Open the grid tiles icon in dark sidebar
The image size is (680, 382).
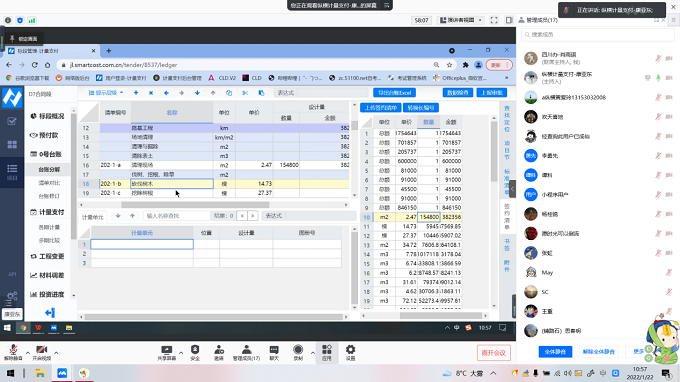[12, 144]
